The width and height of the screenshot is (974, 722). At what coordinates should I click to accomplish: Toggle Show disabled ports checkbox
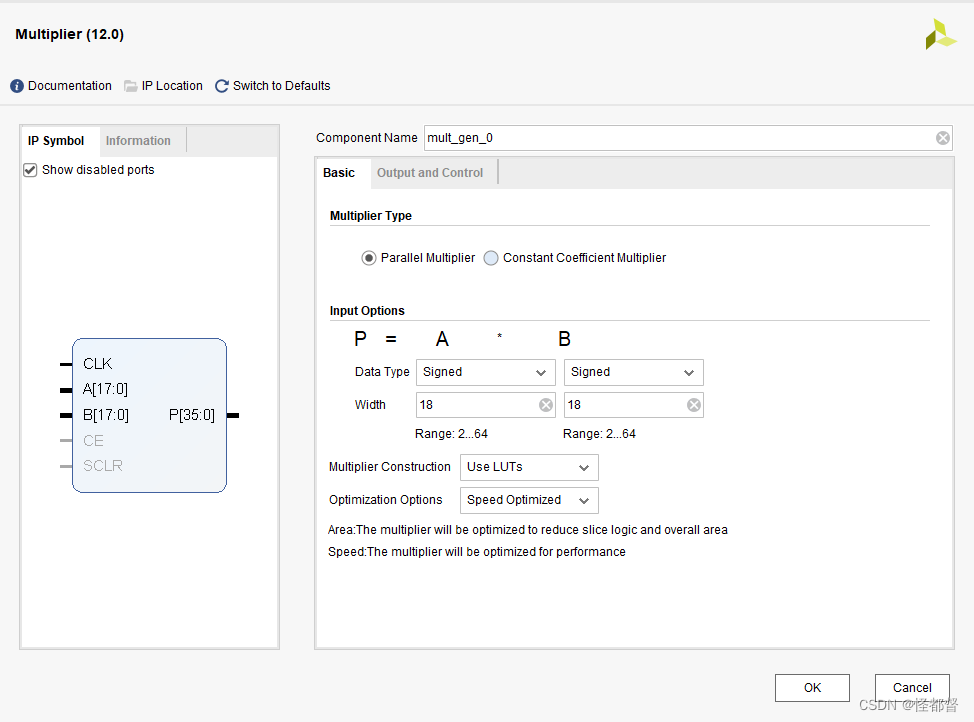point(30,170)
